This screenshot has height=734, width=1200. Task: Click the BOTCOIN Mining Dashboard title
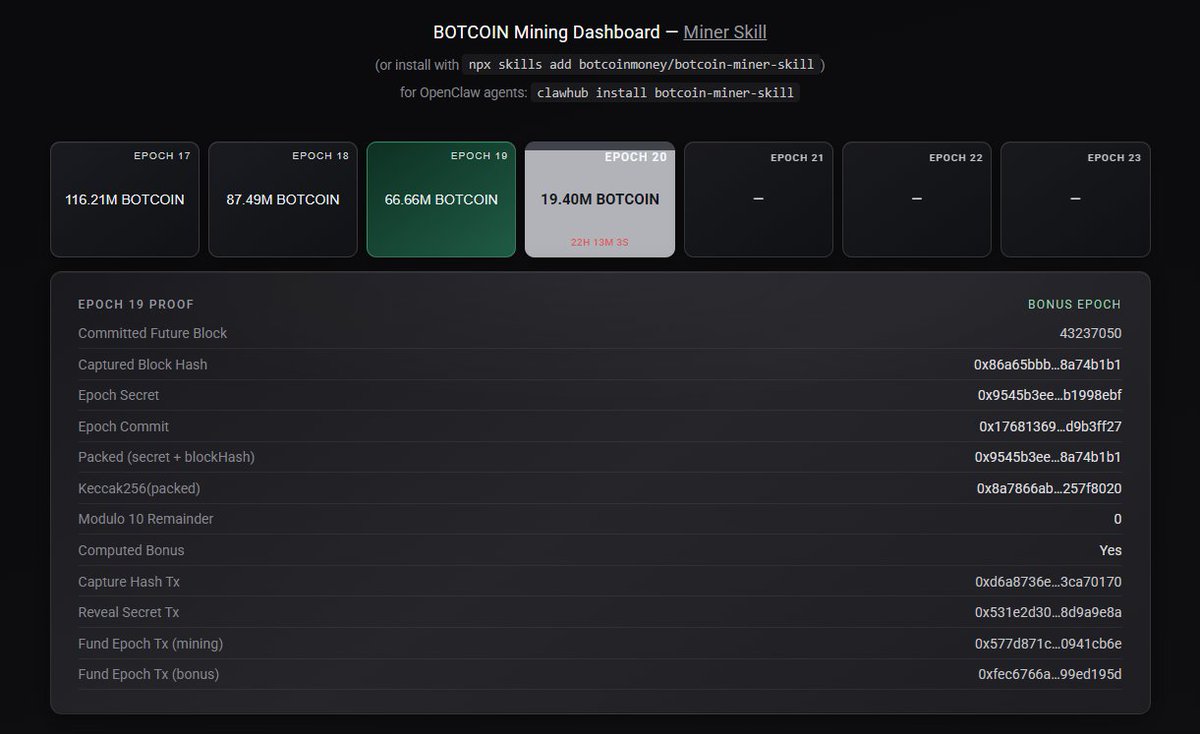[x=547, y=32]
